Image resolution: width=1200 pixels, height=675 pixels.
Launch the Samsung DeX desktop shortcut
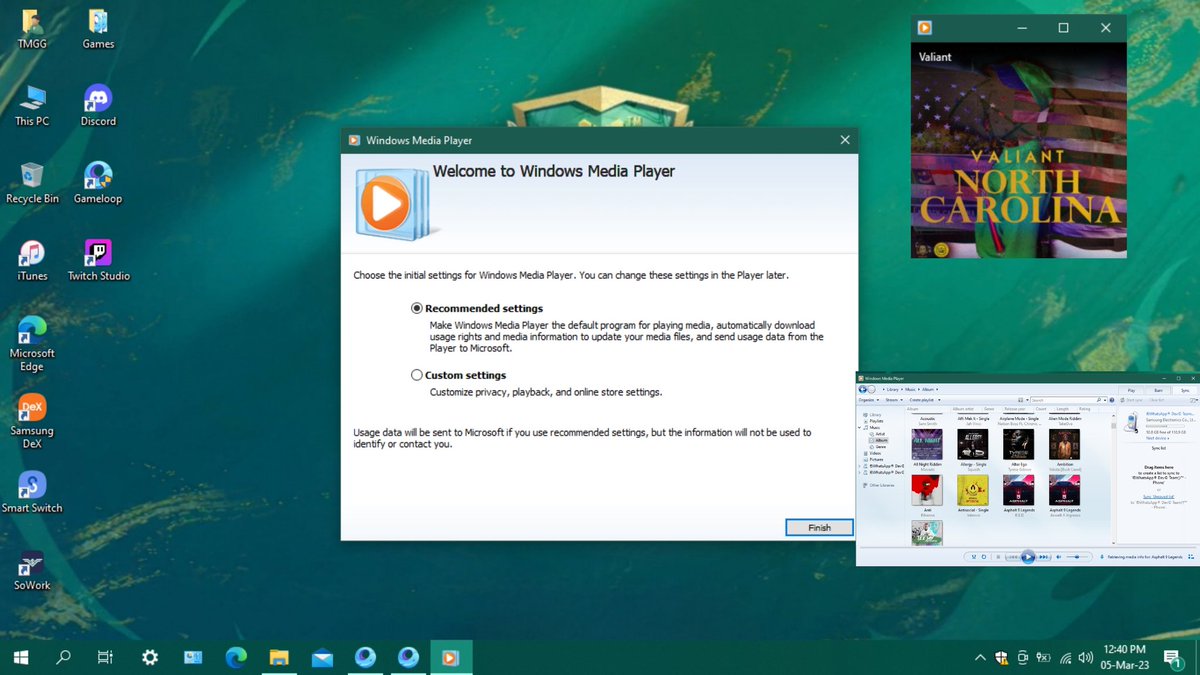click(x=32, y=421)
